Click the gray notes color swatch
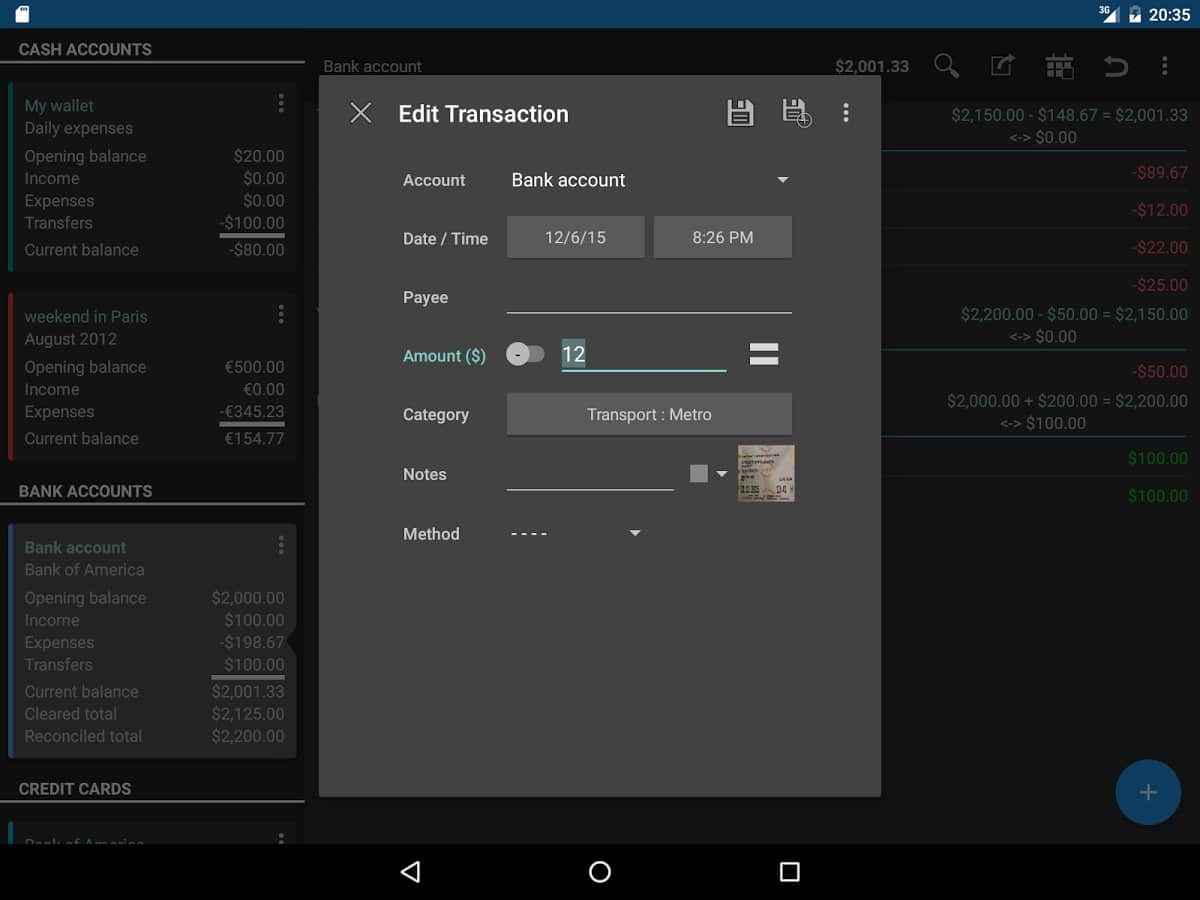Viewport: 1200px width, 900px height. 699,474
